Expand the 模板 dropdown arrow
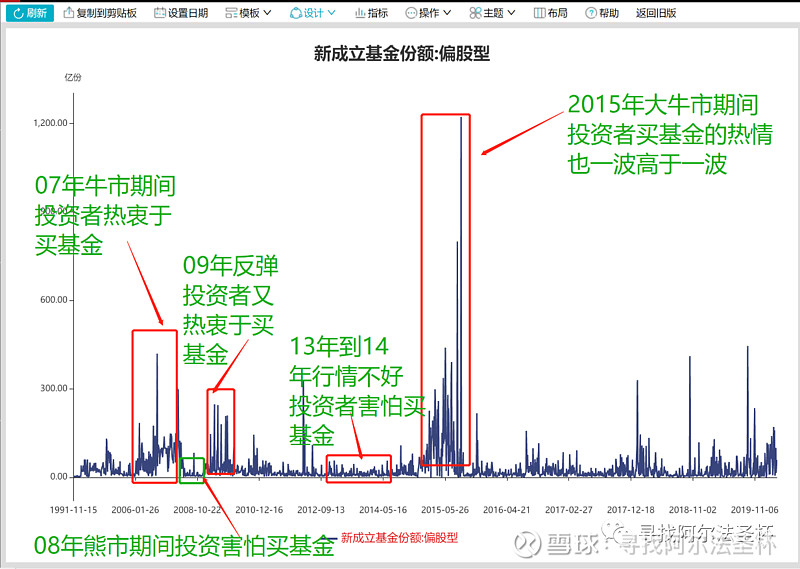800x569 pixels. (x=267, y=13)
